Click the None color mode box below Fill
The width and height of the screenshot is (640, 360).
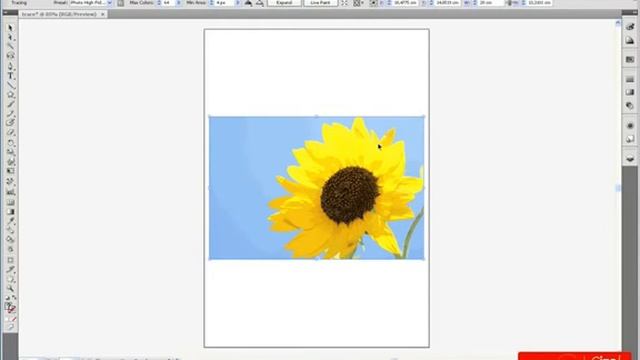[13, 319]
